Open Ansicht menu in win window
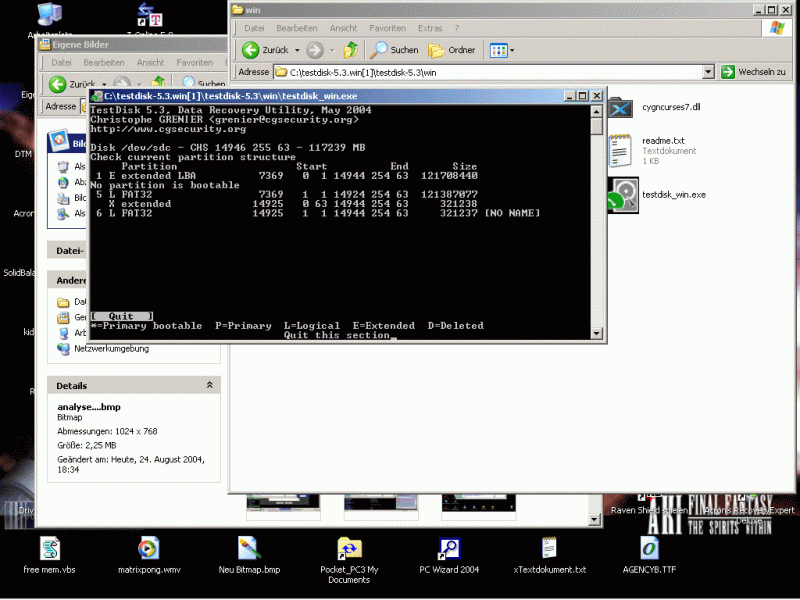 click(343, 28)
